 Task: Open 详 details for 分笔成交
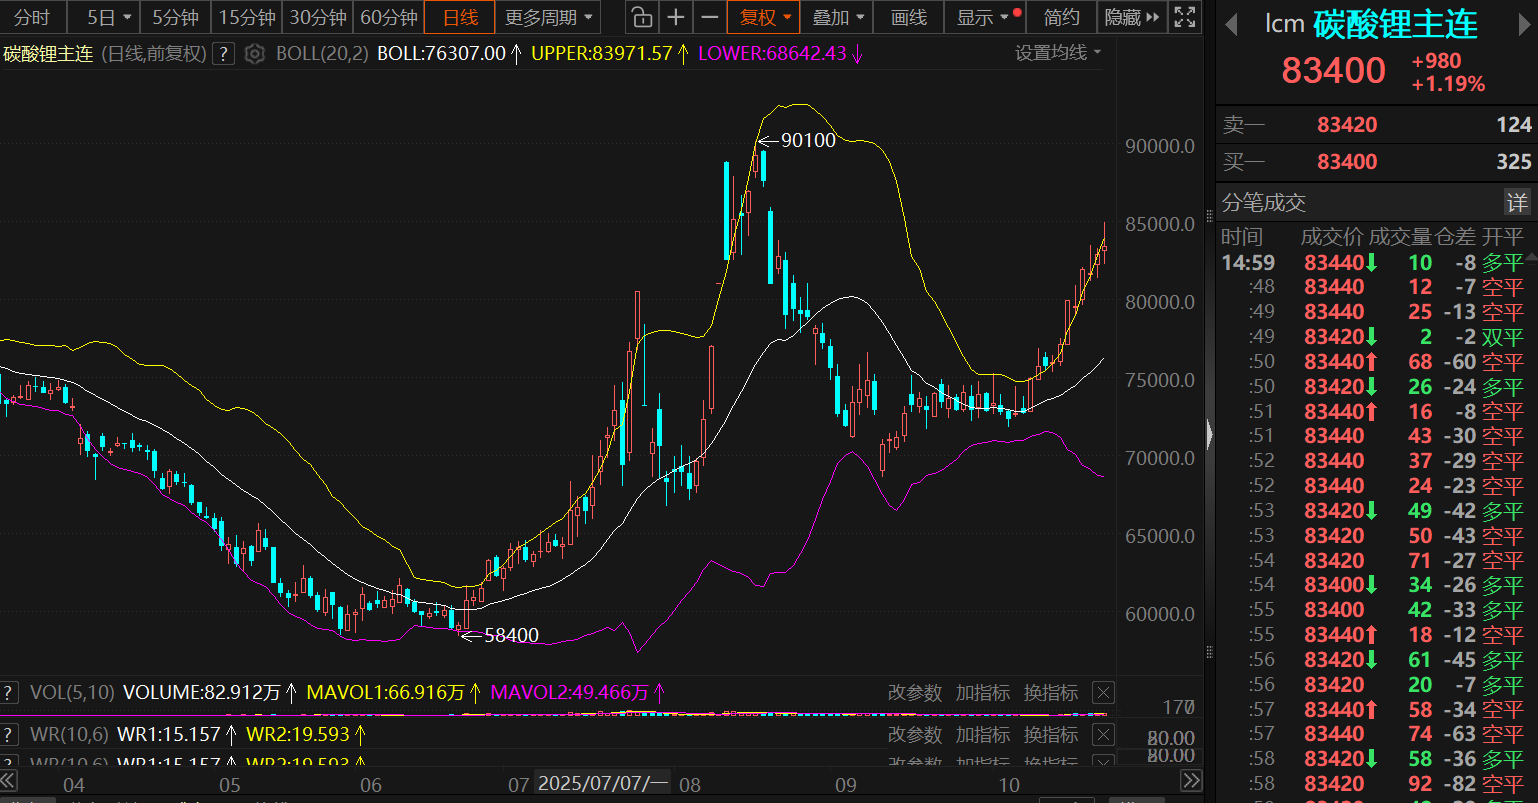click(x=1517, y=203)
